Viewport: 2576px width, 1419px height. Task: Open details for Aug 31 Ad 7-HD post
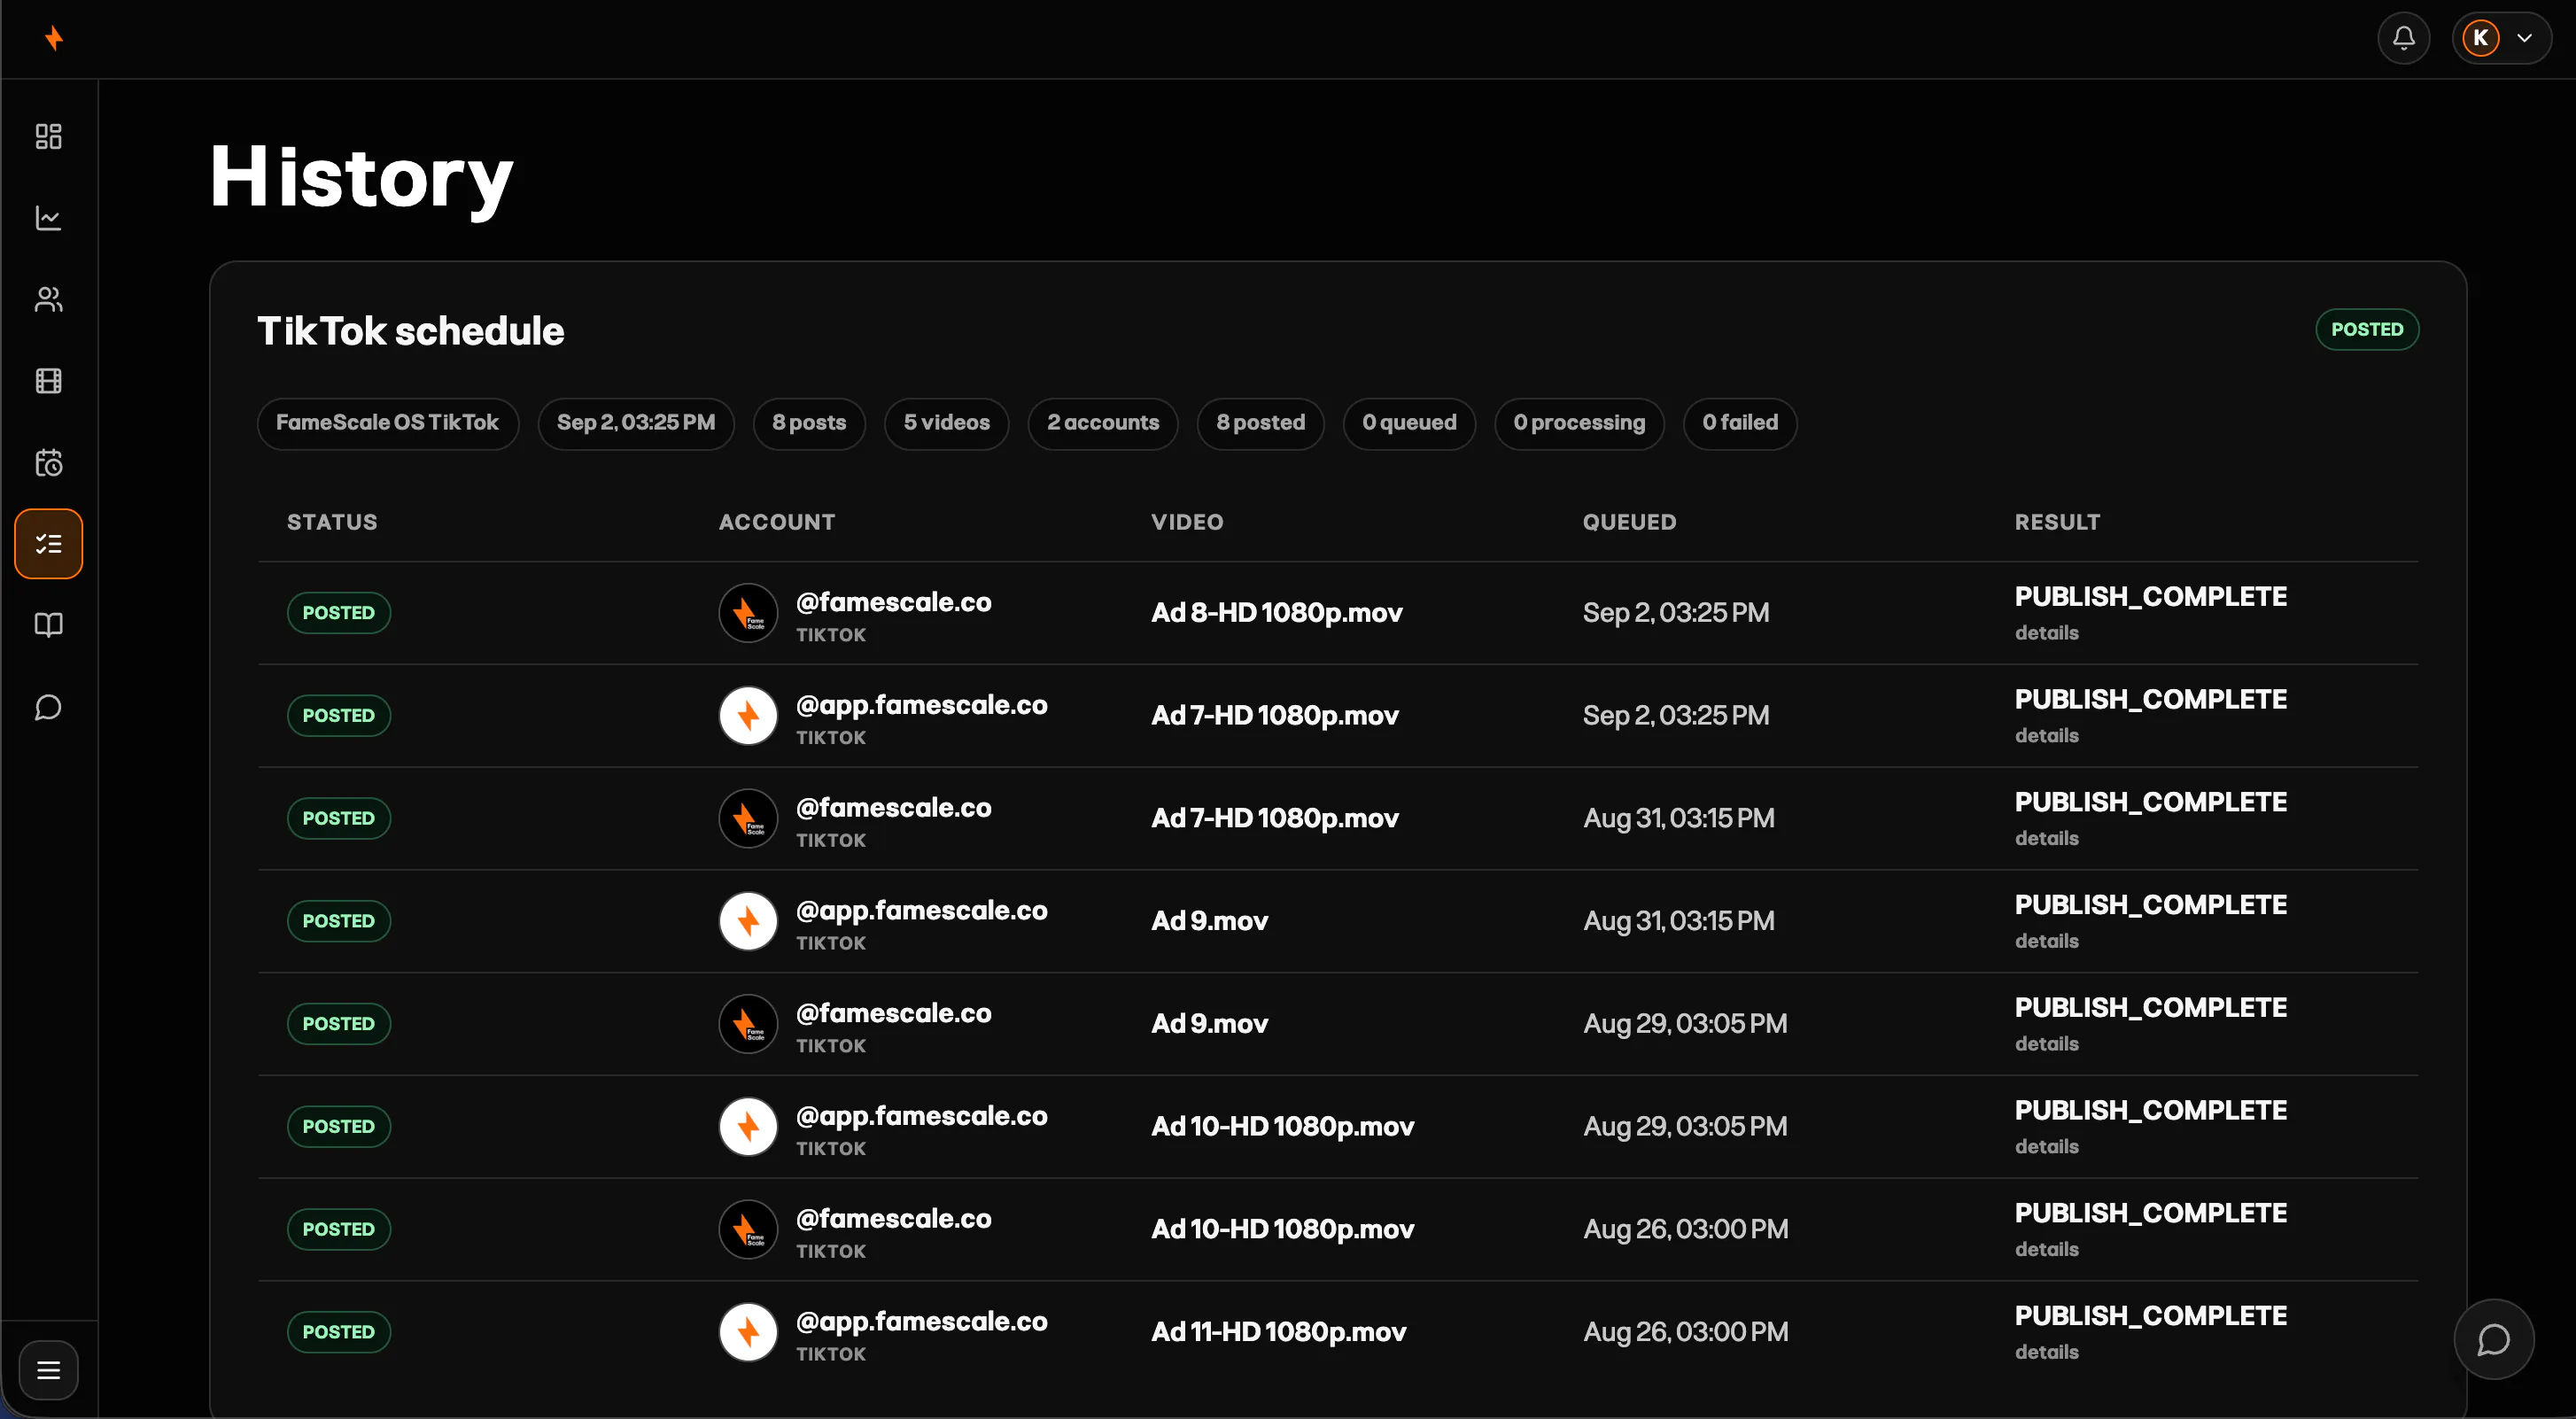[x=2047, y=839]
